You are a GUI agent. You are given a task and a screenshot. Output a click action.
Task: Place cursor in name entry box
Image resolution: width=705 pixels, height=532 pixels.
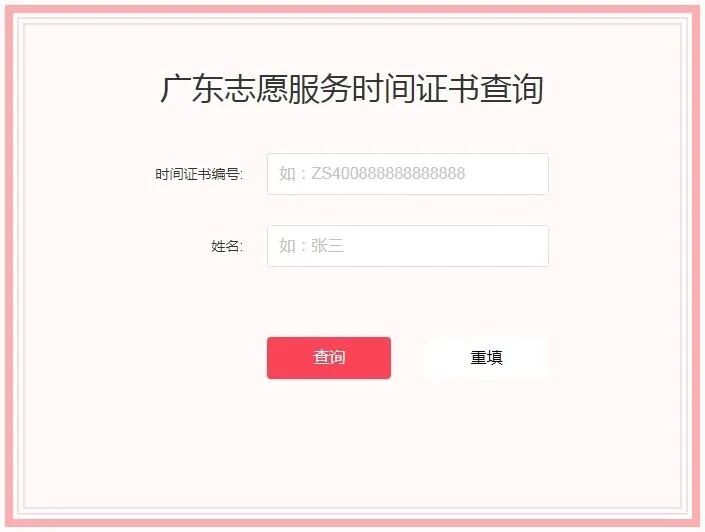click(x=408, y=246)
